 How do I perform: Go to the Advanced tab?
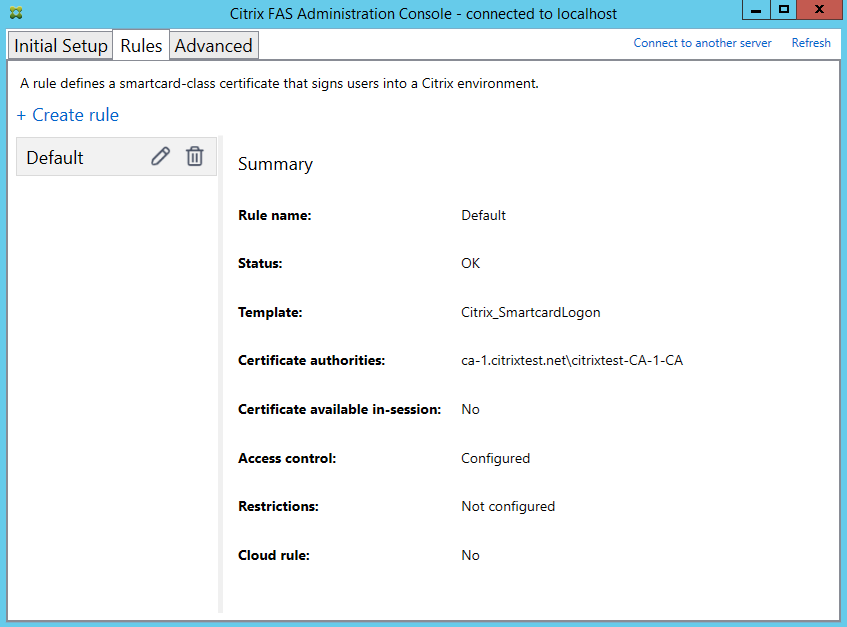[x=213, y=45]
